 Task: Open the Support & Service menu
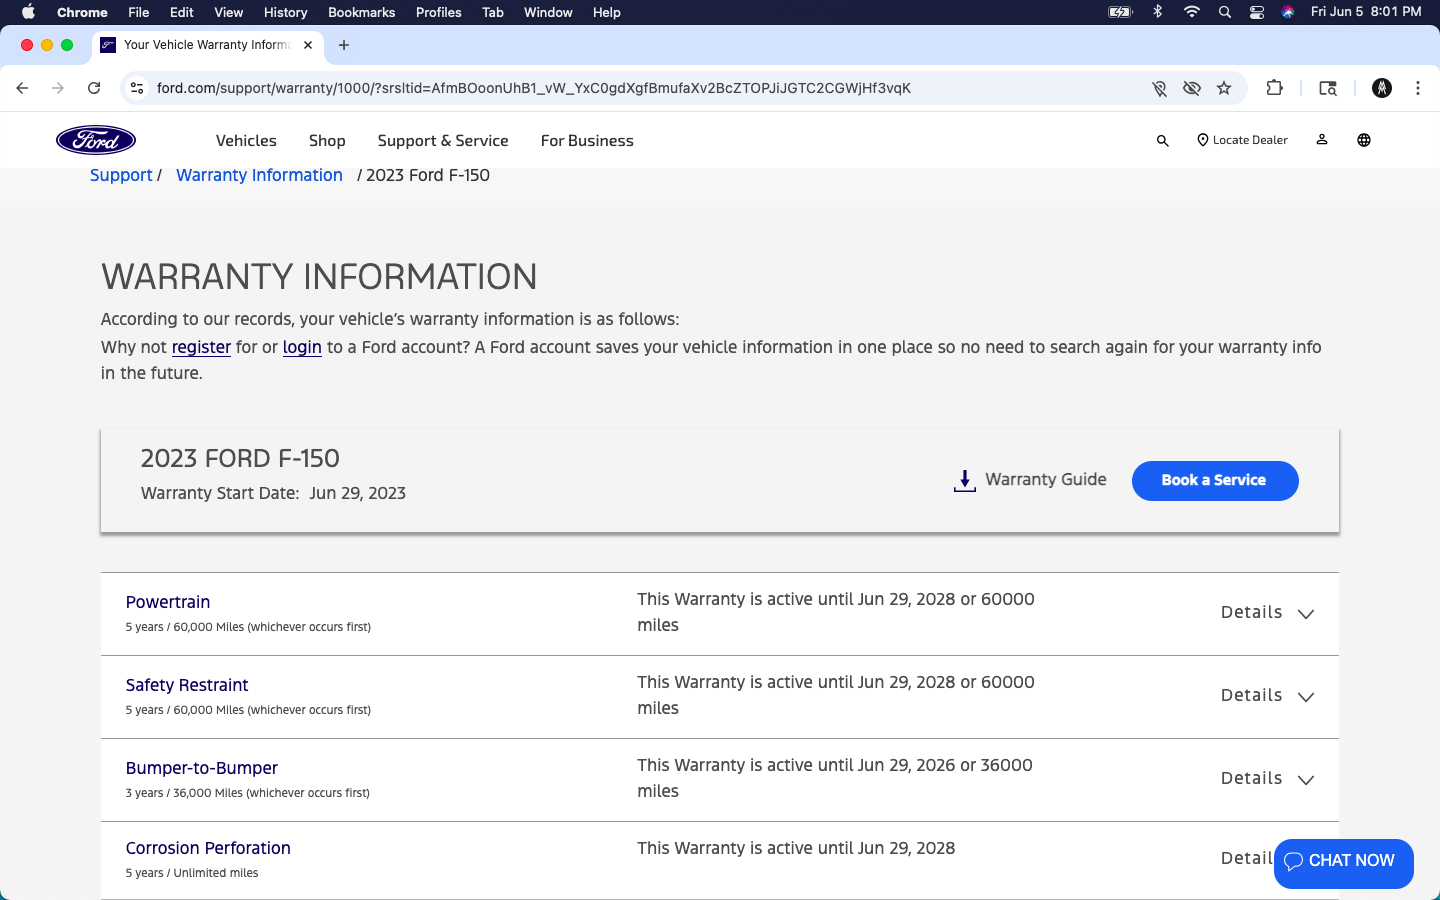443,141
